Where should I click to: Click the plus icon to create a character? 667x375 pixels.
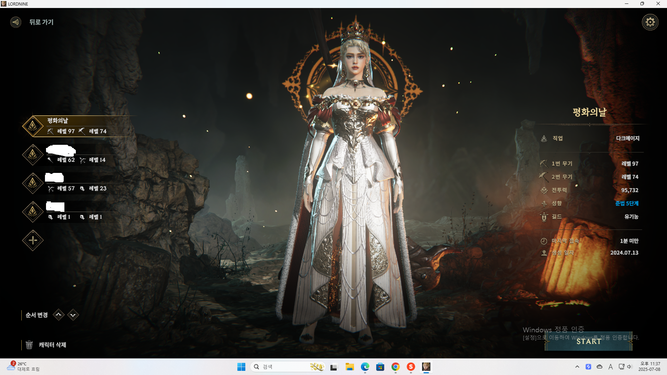pyautogui.click(x=33, y=240)
